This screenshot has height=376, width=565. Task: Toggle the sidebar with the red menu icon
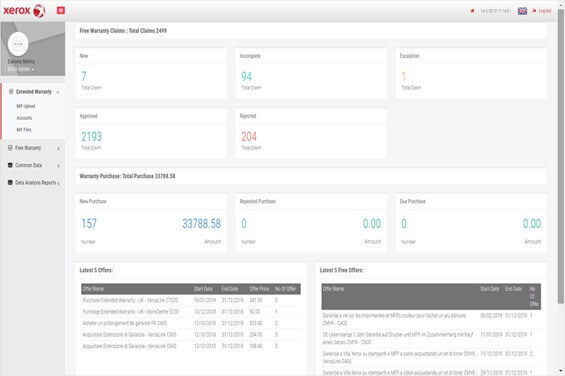(x=61, y=10)
